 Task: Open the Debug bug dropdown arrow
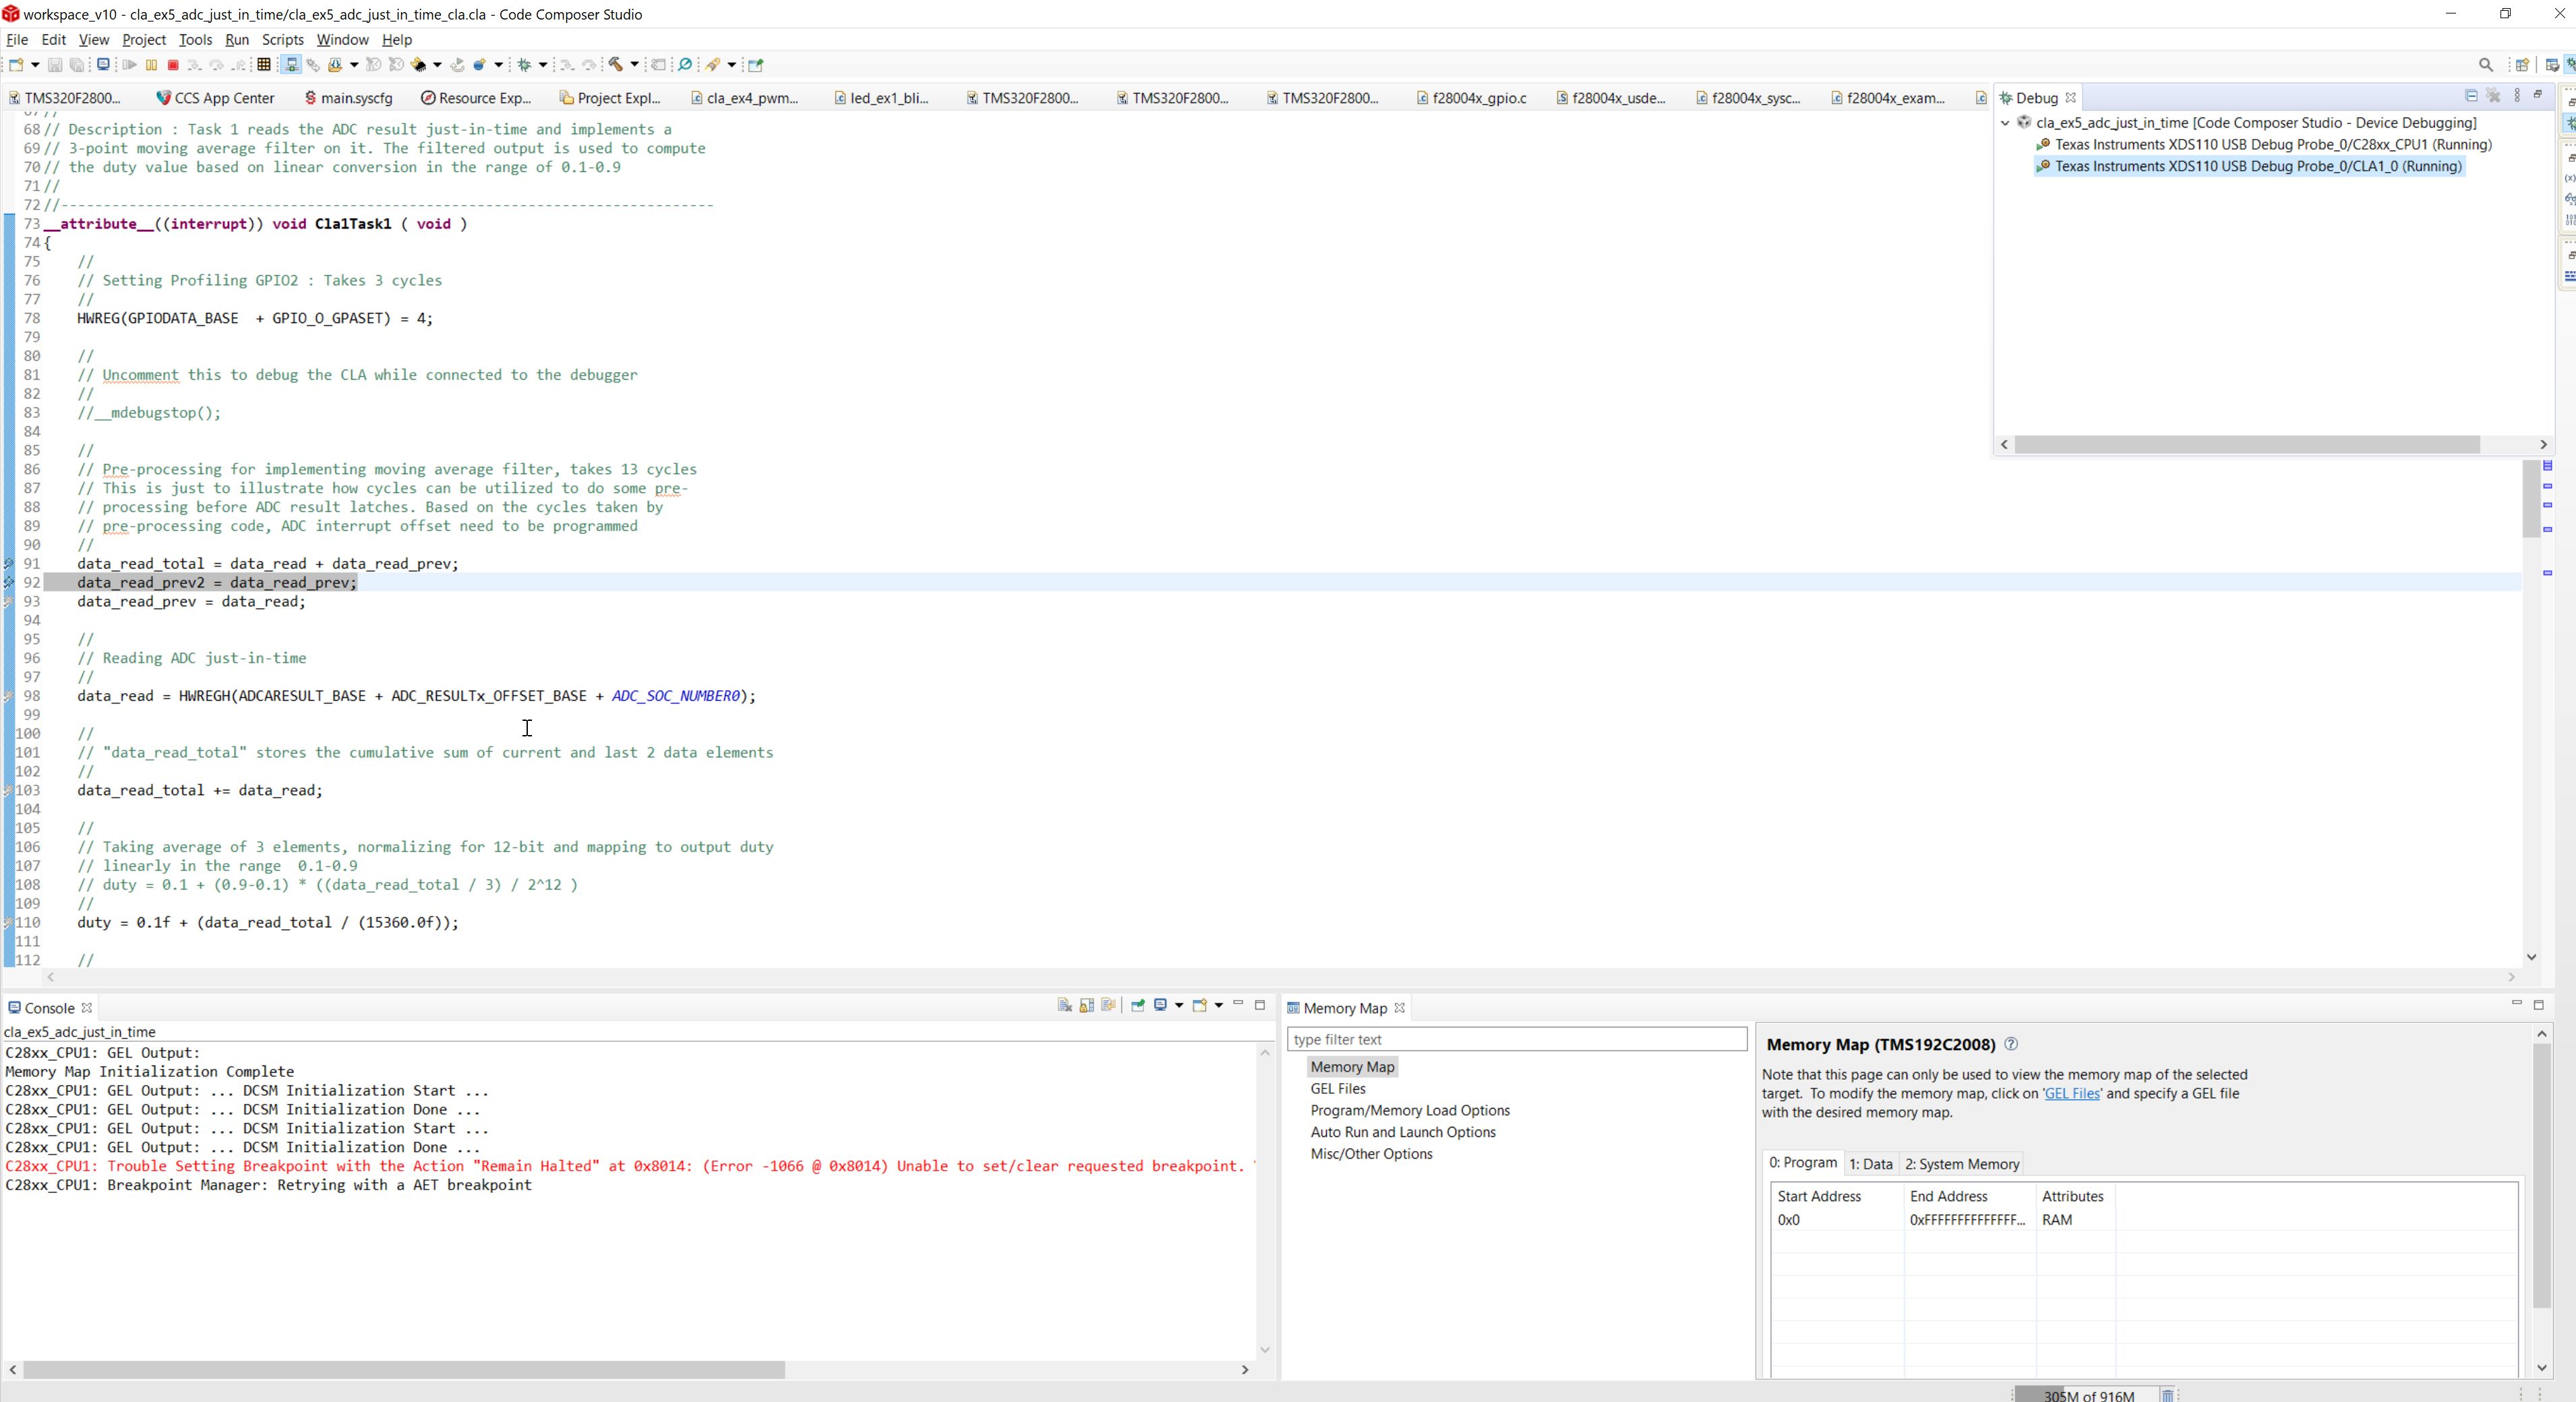click(x=543, y=65)
